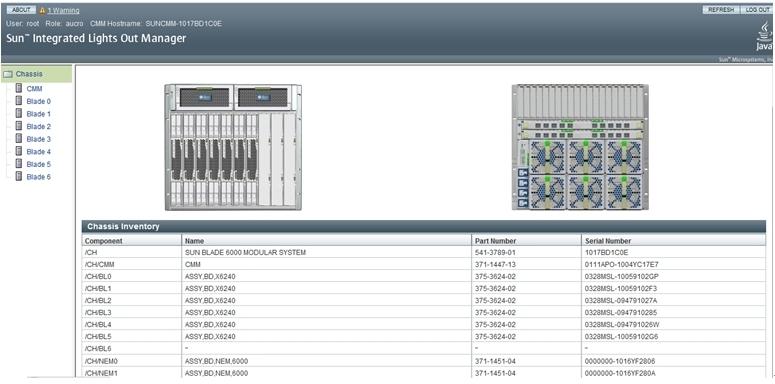Open the 1 Warning link
This screenshot has height=384, width=775.
click(63, 10)
